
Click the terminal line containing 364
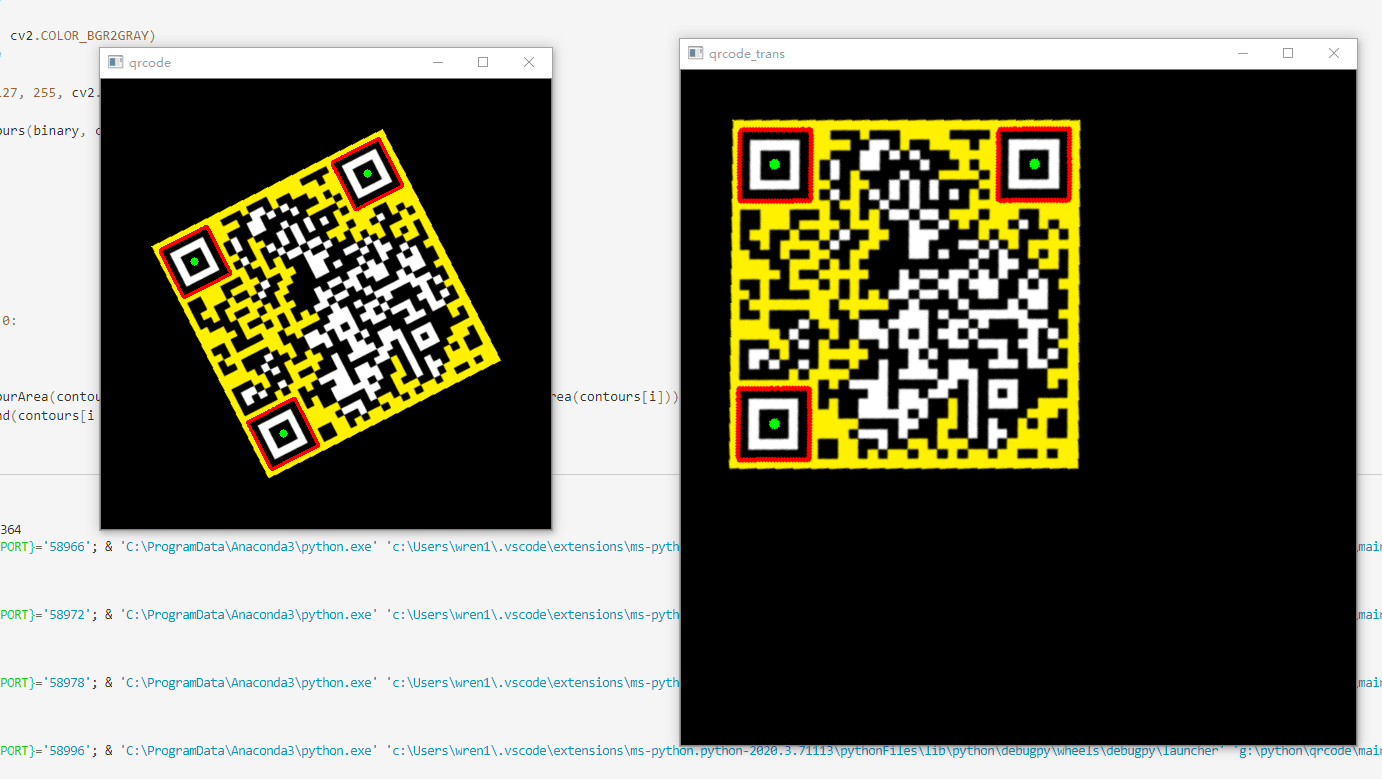pos(11,529)
